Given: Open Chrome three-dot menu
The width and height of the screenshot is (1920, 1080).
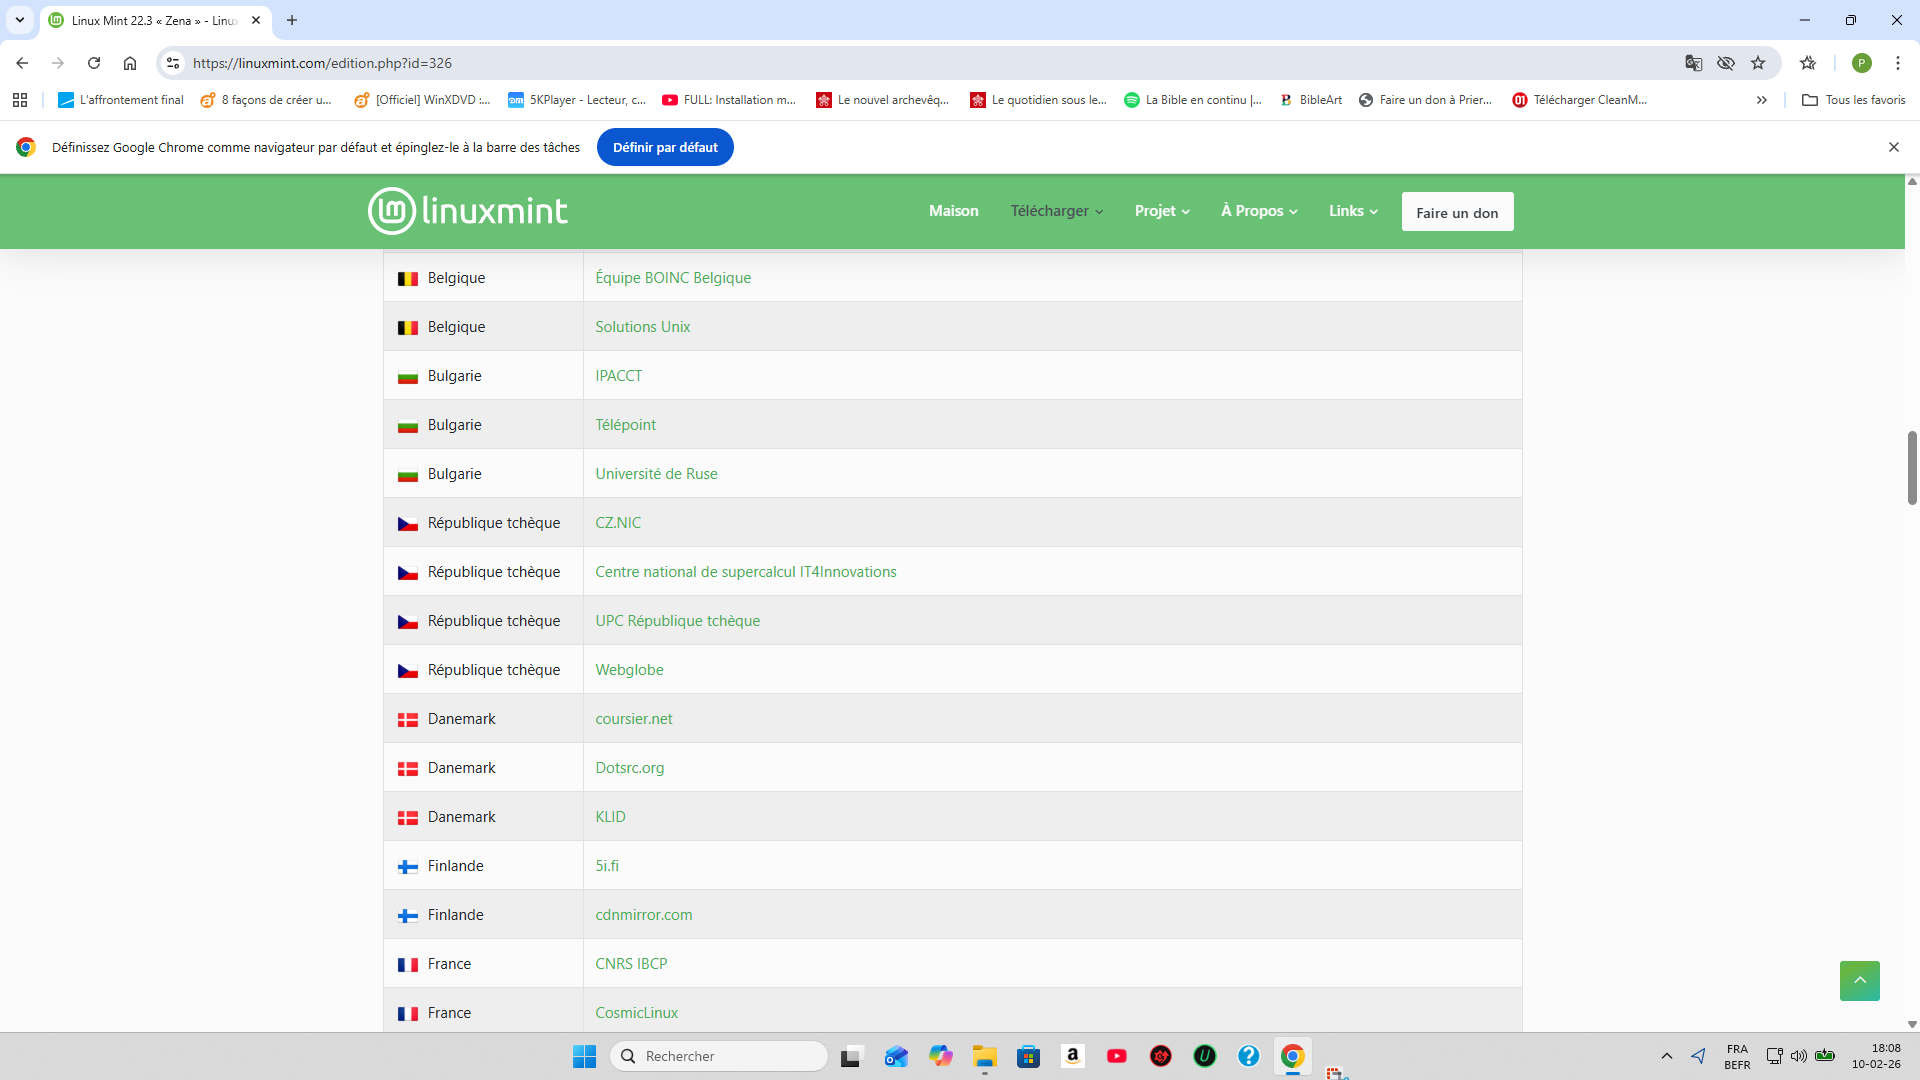Looking at the screenshot, I should tap(1897, 63).
